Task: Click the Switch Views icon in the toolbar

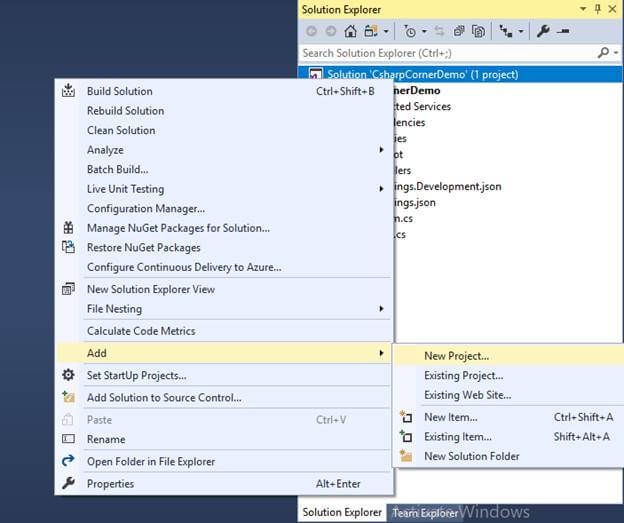Action: (371, 31)
